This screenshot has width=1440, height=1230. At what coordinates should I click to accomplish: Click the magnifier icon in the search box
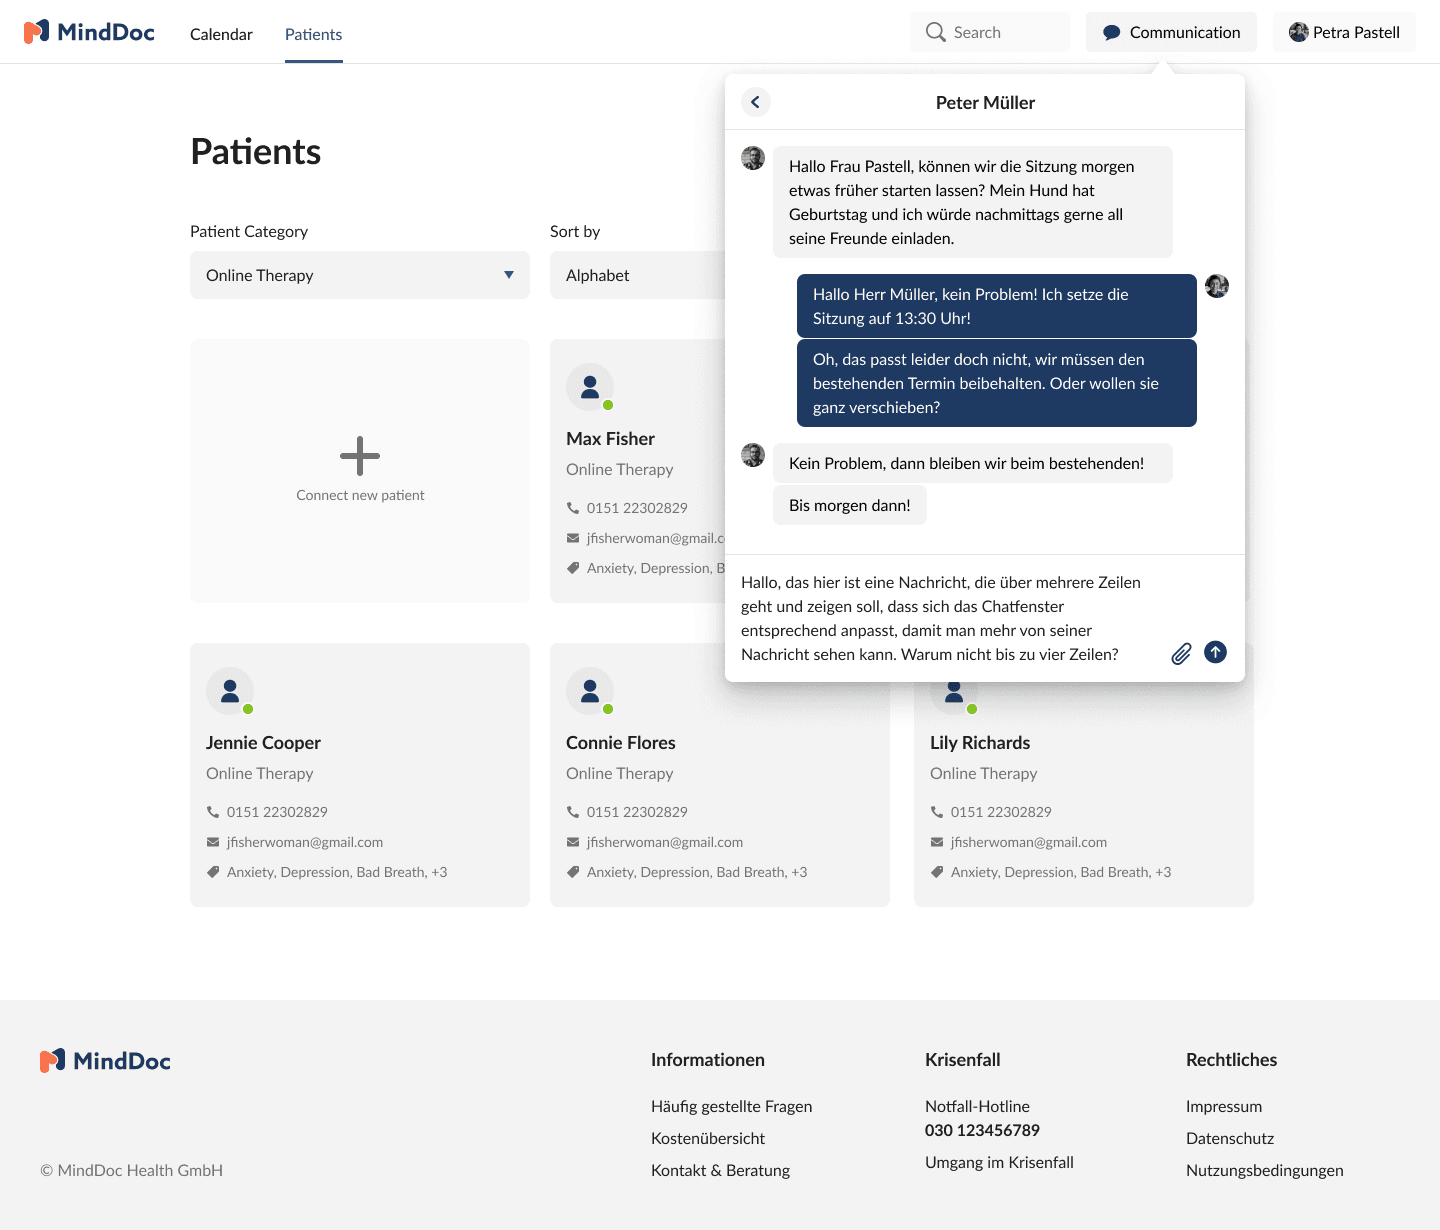[935, 32]
